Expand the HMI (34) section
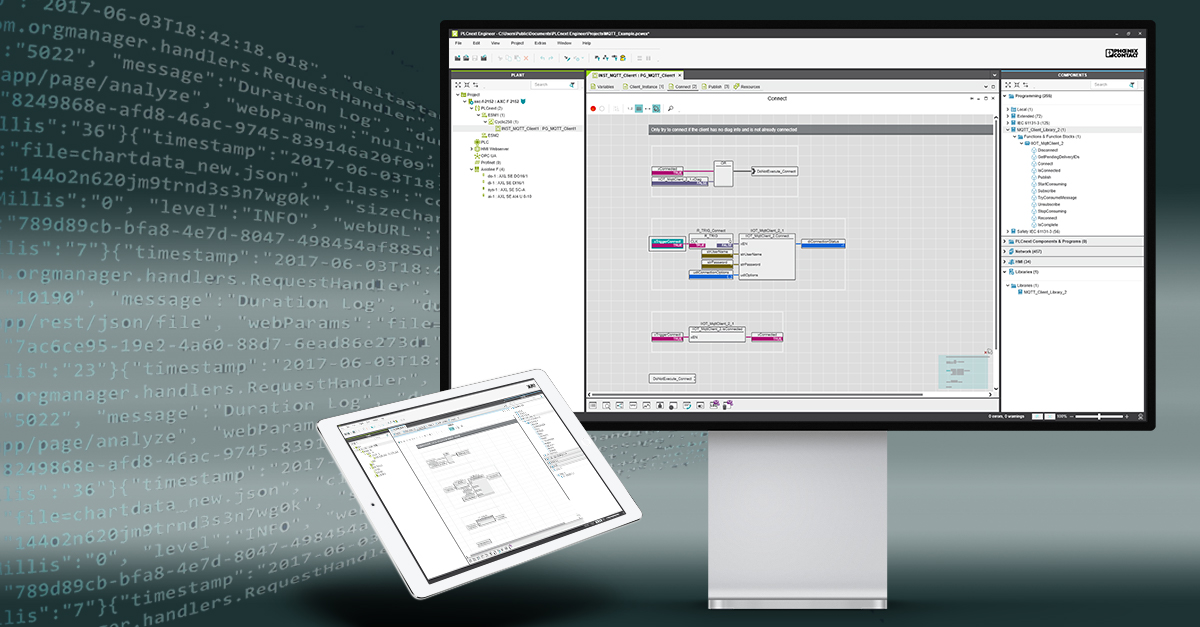Image resolution: width=1200 pixels, height=627 pixels. (1004, 261)
